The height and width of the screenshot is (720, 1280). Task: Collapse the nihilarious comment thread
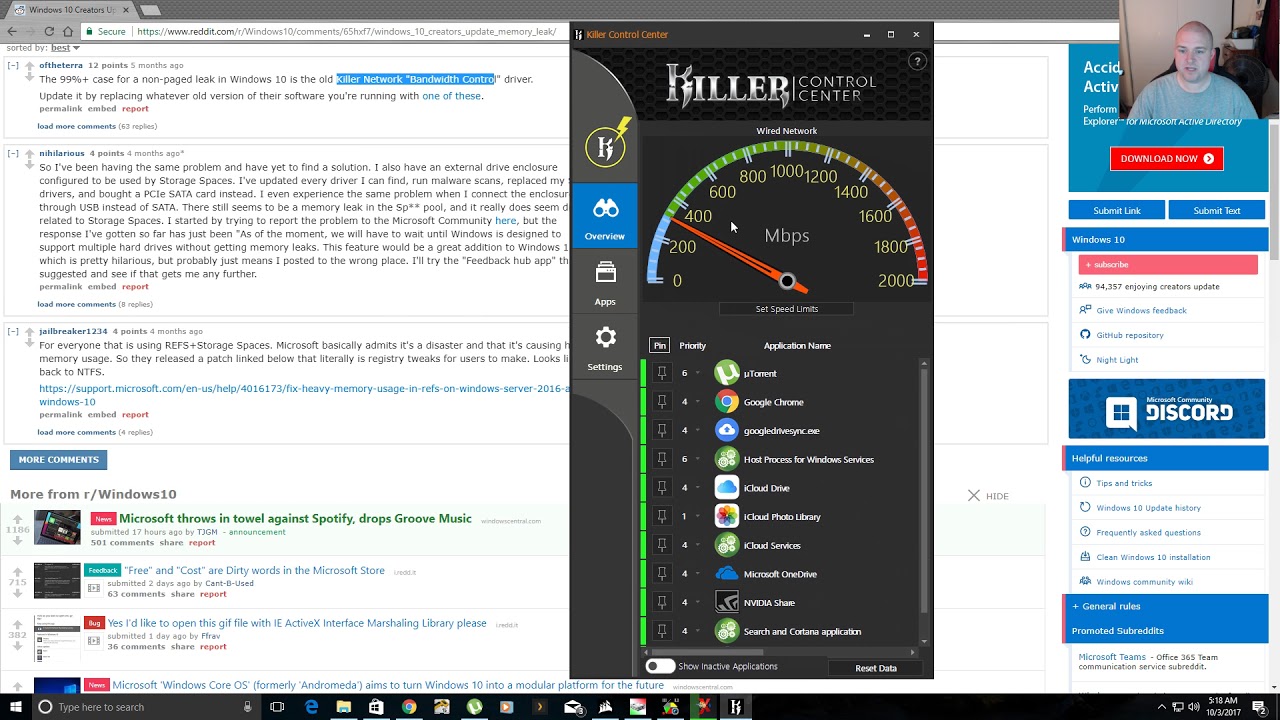(x=13, y=153)
